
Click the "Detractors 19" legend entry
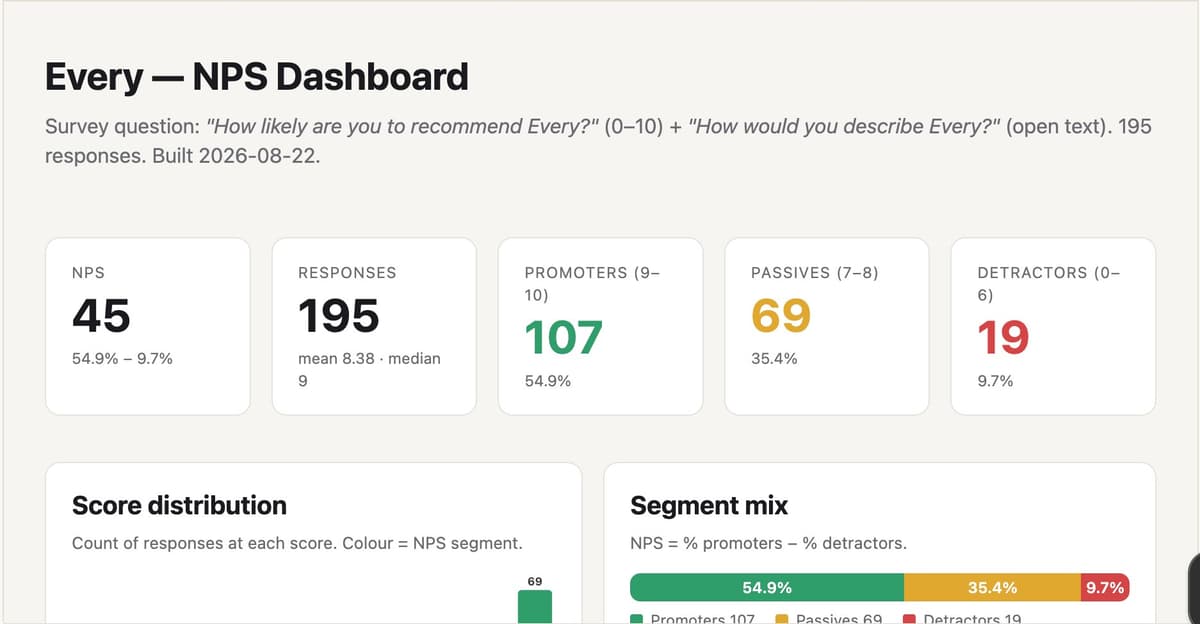[x=962, y=619]
